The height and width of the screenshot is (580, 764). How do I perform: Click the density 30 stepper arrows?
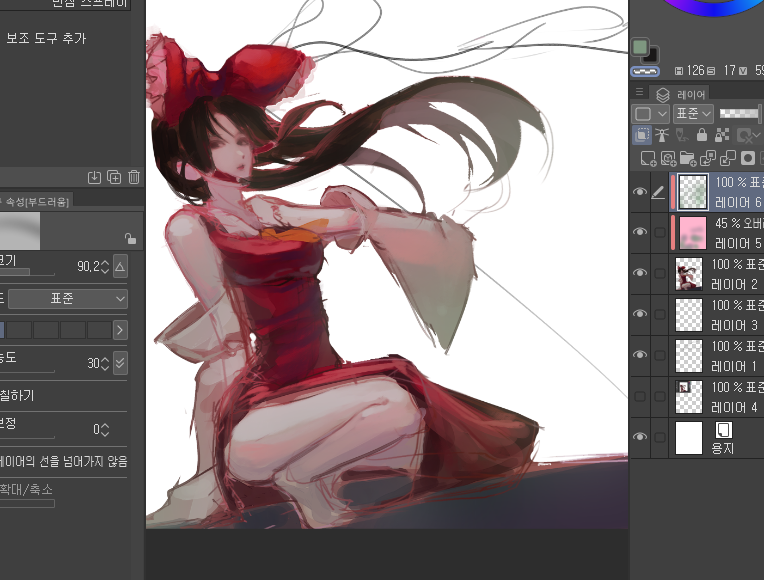tap(105, 363)
